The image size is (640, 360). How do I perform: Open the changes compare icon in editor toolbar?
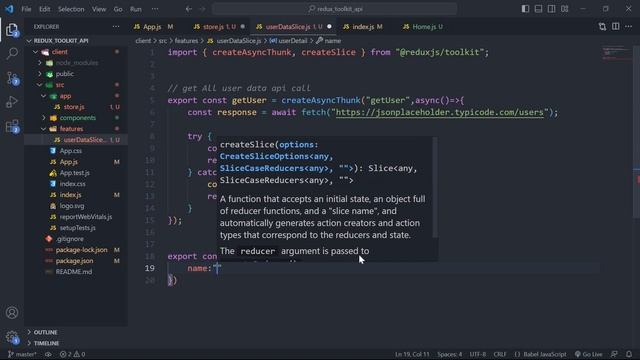602,27
